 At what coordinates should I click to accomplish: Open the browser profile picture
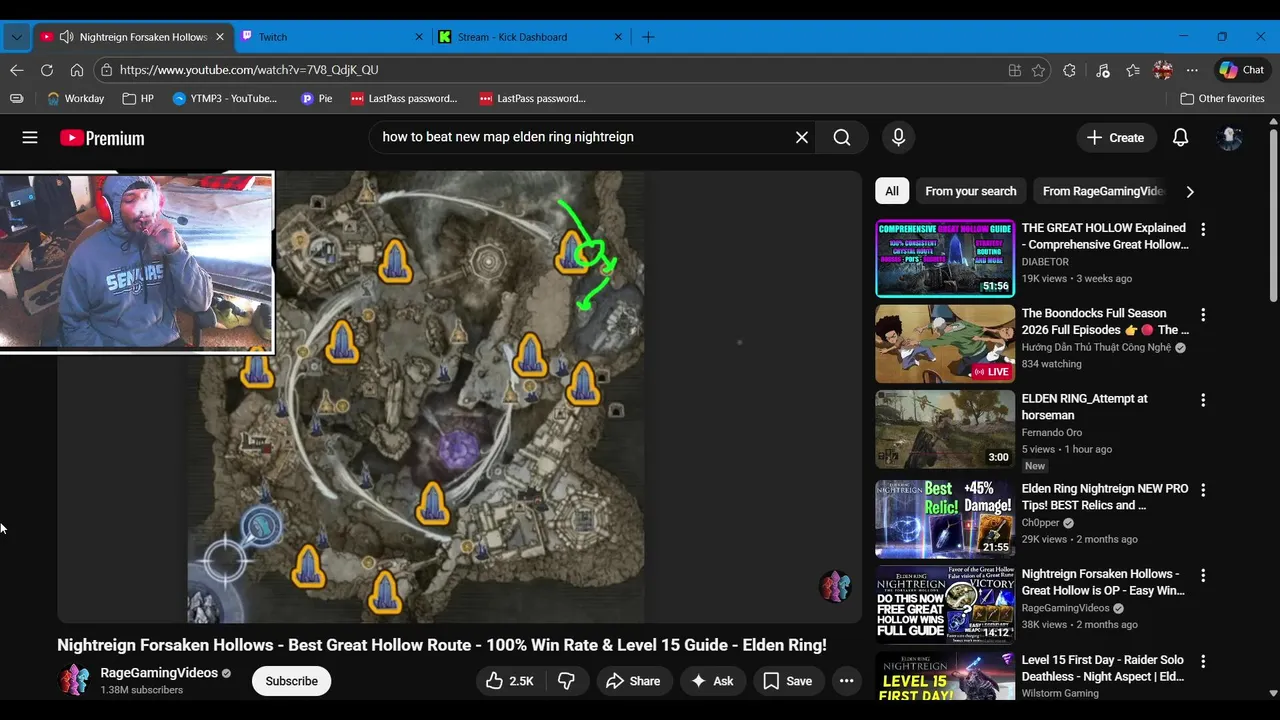point(1162,70)
